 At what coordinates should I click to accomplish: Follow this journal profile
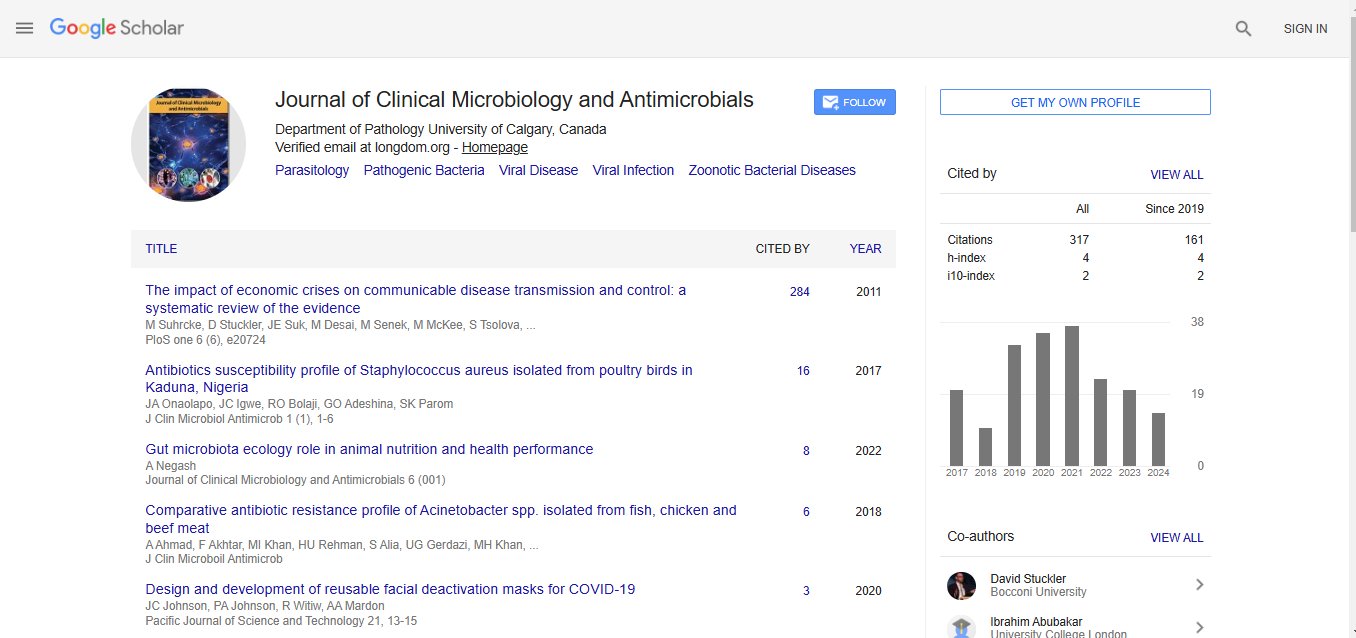(854, 102)
